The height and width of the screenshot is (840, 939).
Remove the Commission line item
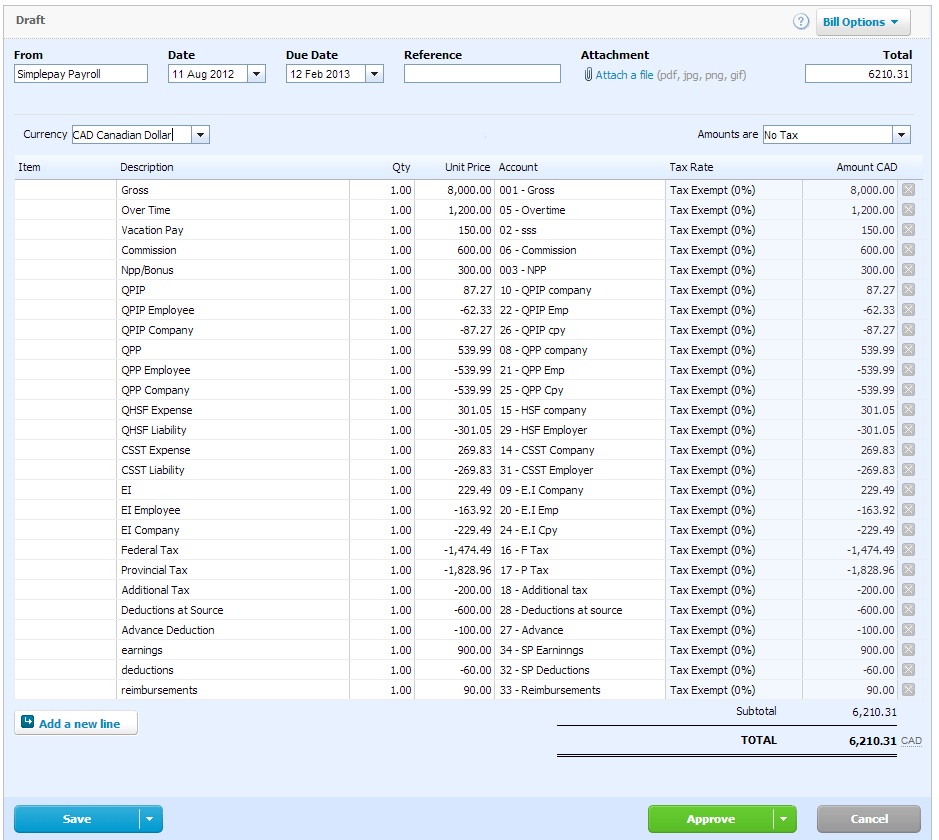click(908, 250)
